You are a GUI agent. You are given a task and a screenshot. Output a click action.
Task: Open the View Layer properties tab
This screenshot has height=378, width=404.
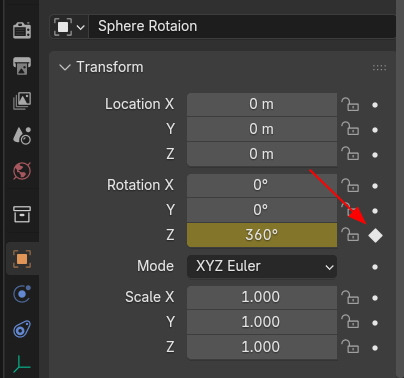tap(22, 101)
